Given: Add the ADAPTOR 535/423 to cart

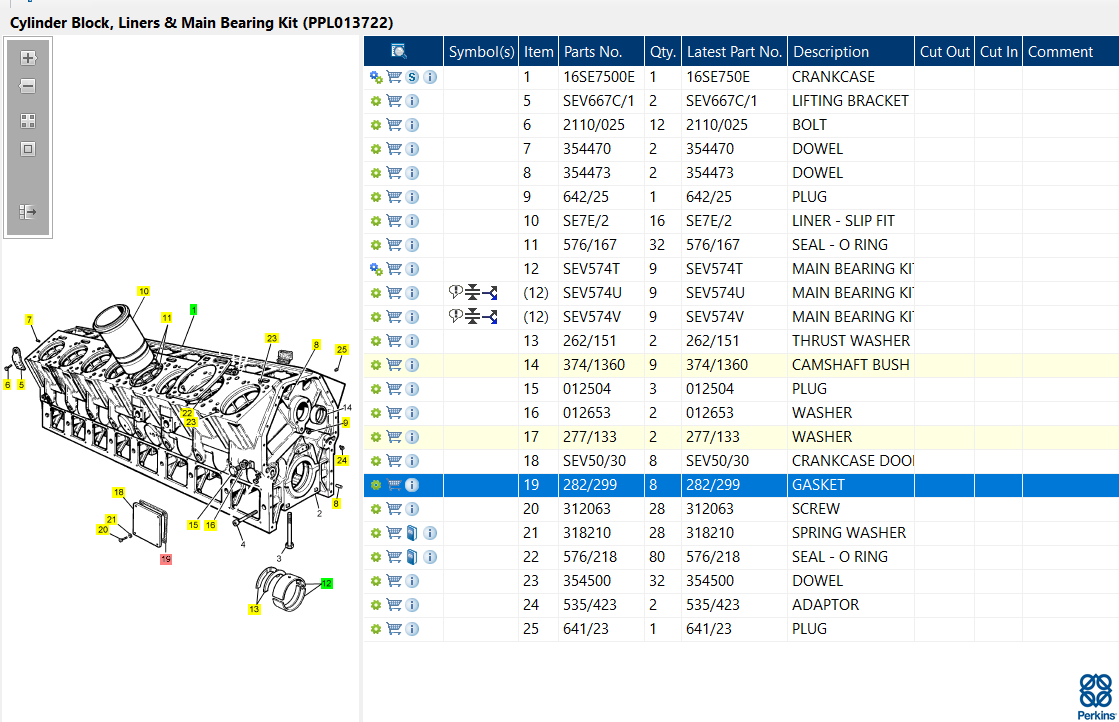Looking at the screenshot, I should tap(394, 605).
